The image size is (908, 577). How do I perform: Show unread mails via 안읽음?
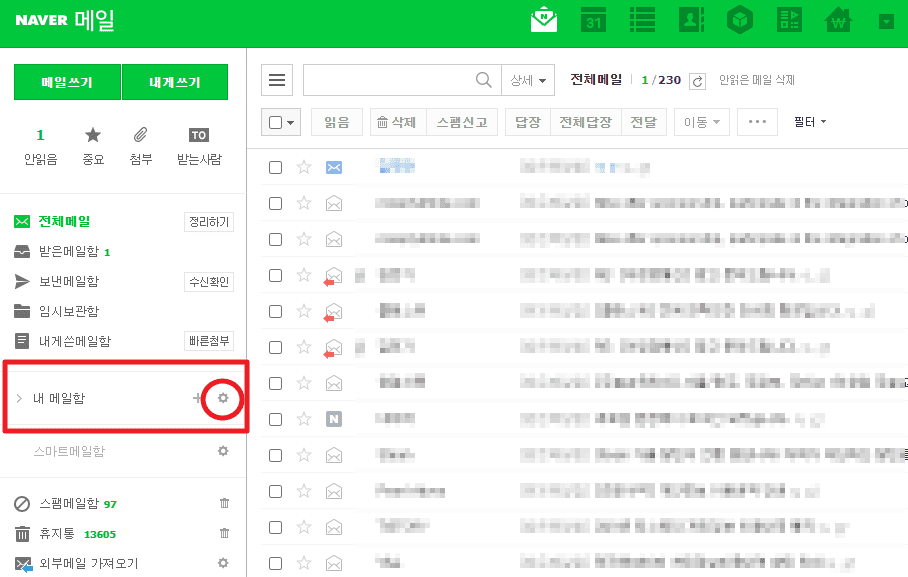[x=41, y=147]
